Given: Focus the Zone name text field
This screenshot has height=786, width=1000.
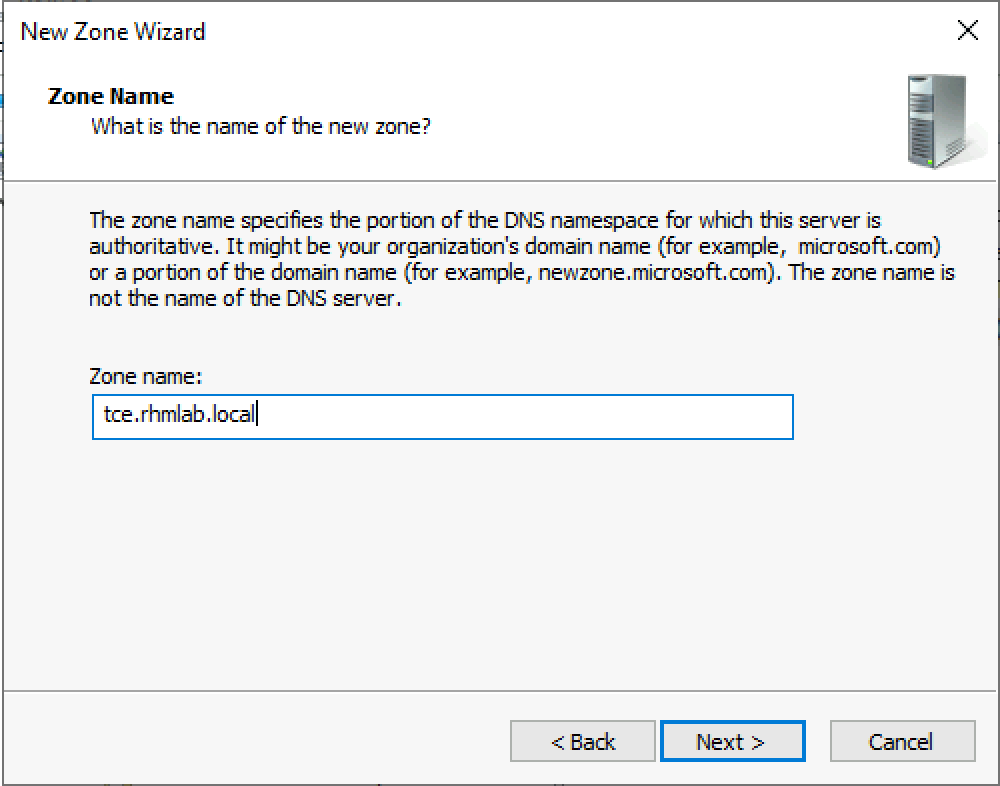Looking at the screenshot, I should (x=443, y=417).
